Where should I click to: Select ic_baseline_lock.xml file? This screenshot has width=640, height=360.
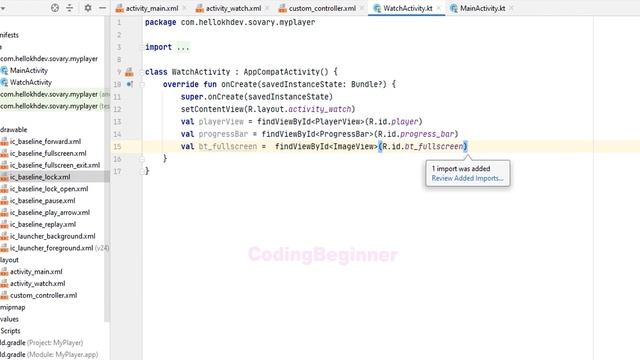40,177
